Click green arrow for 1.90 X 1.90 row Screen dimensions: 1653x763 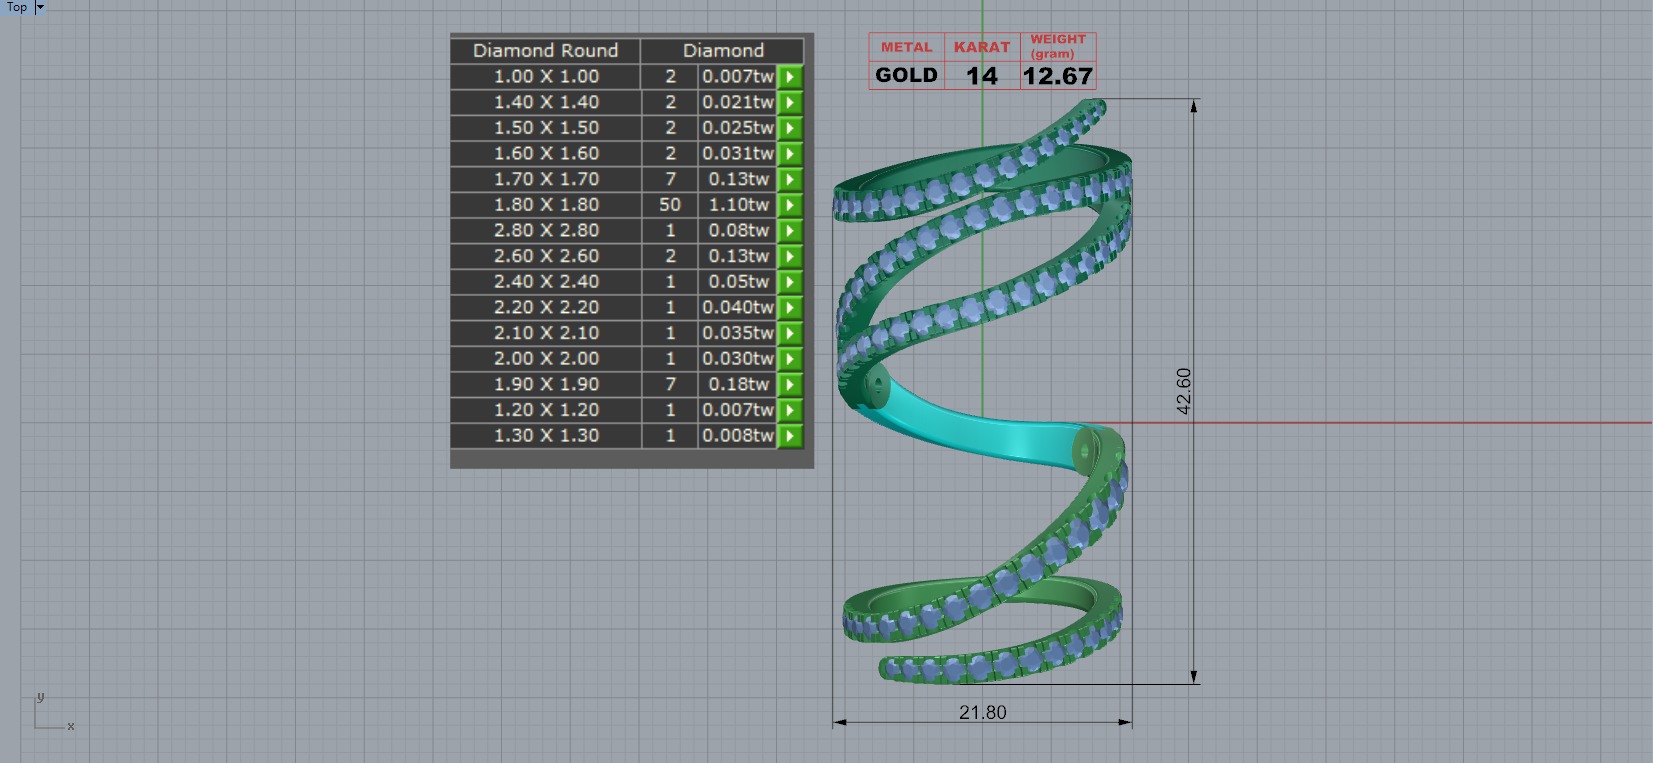click(x=790, y=385)
